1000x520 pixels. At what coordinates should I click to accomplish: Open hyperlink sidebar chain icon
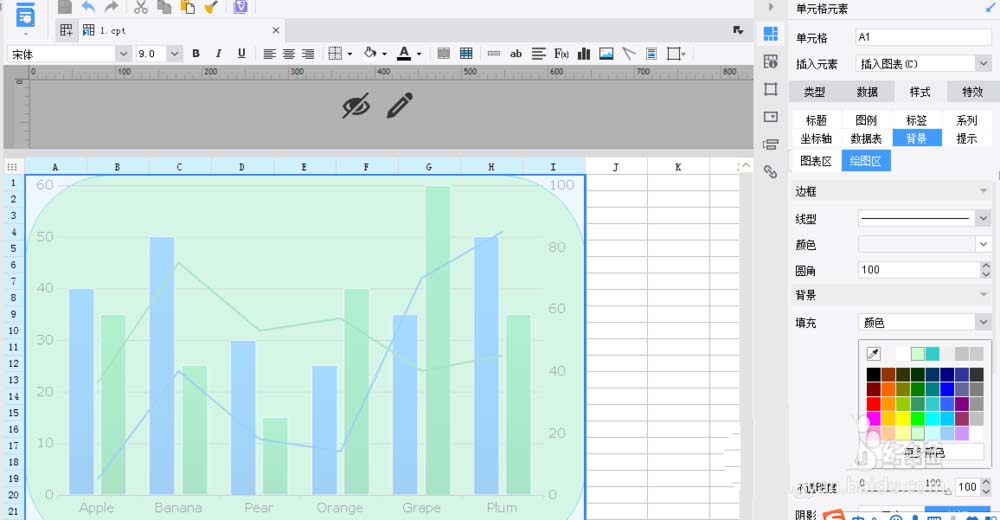pos(770,172)
